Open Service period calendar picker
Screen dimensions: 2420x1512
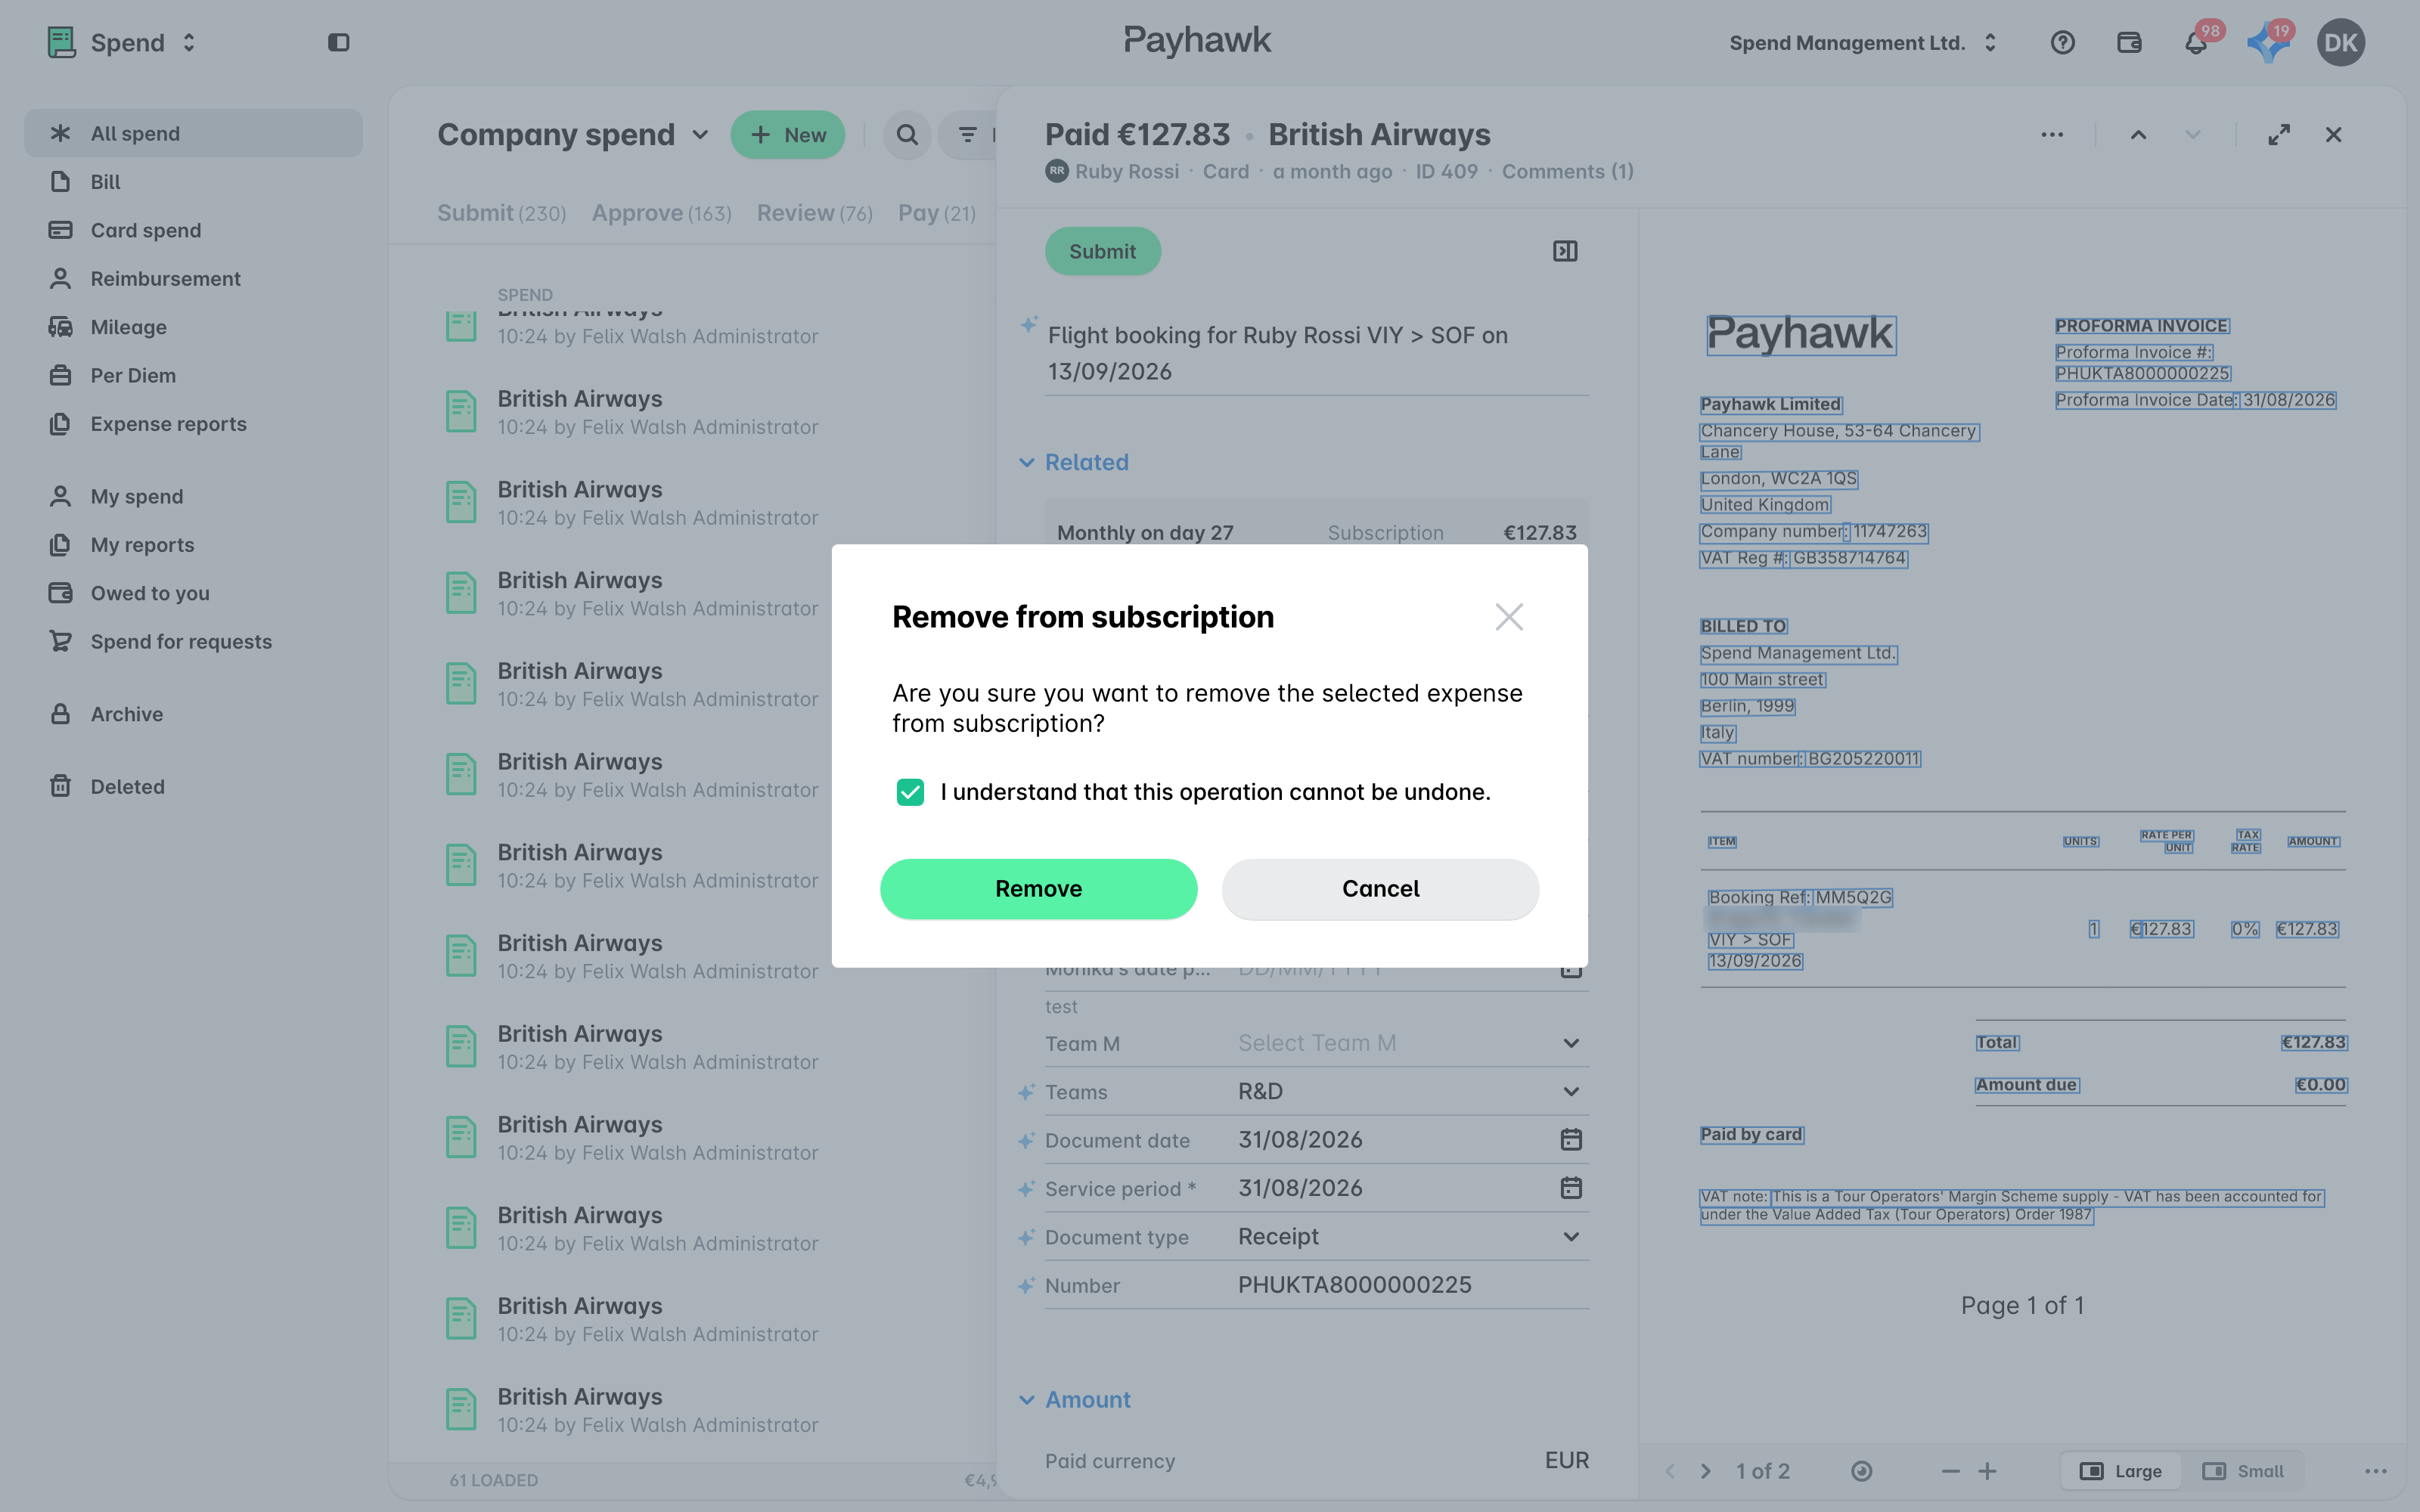pyautogui.click(x=1571, y=1188)
